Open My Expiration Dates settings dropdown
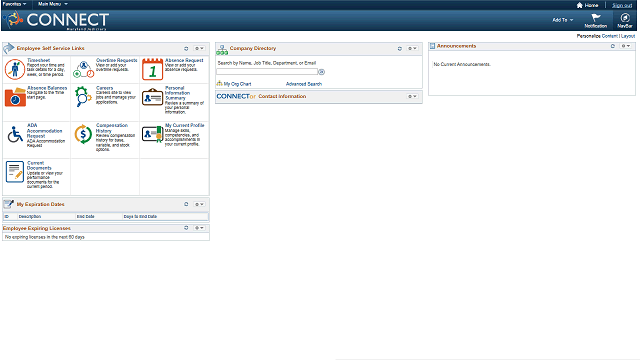The image size is (640, 360). point(199,204)
